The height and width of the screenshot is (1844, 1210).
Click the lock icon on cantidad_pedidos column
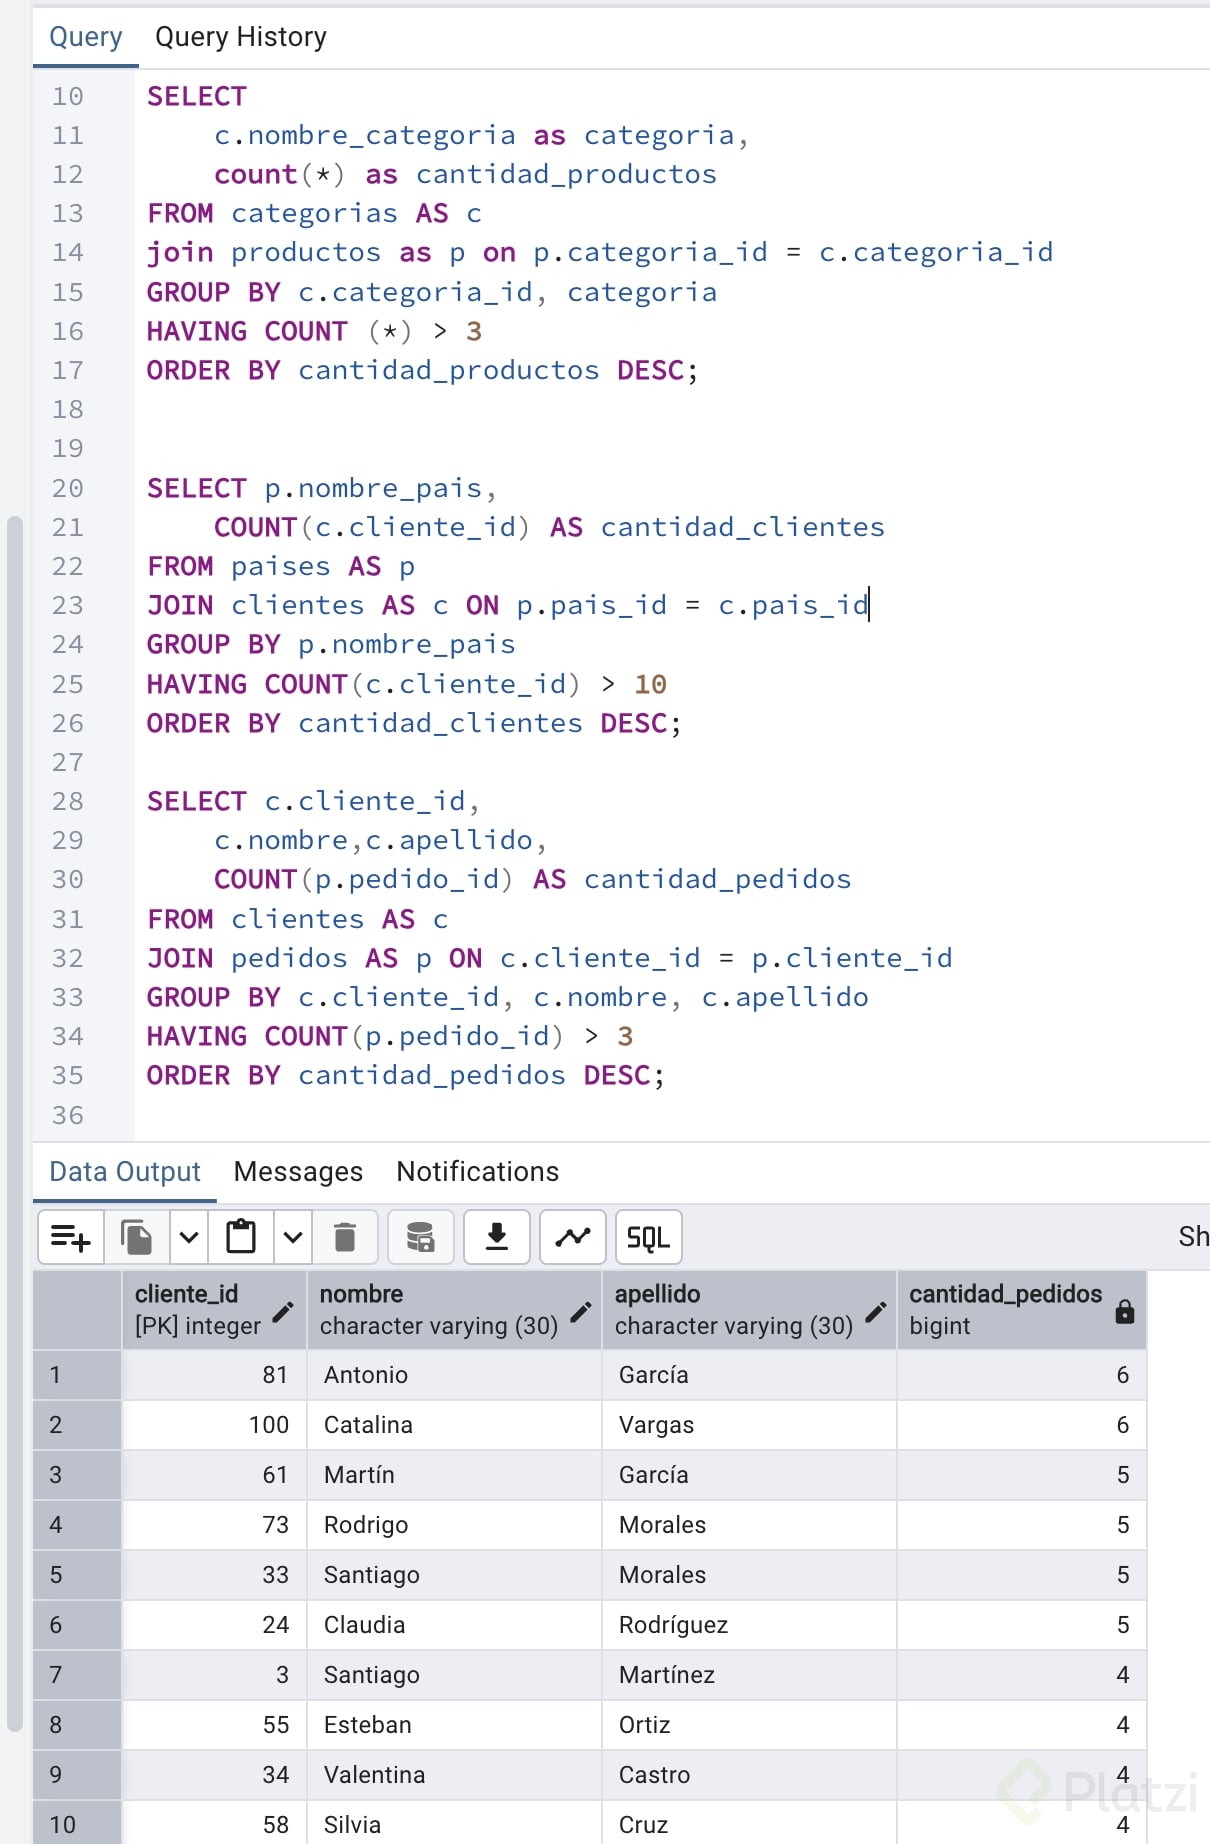(x=1125, y=1311)
